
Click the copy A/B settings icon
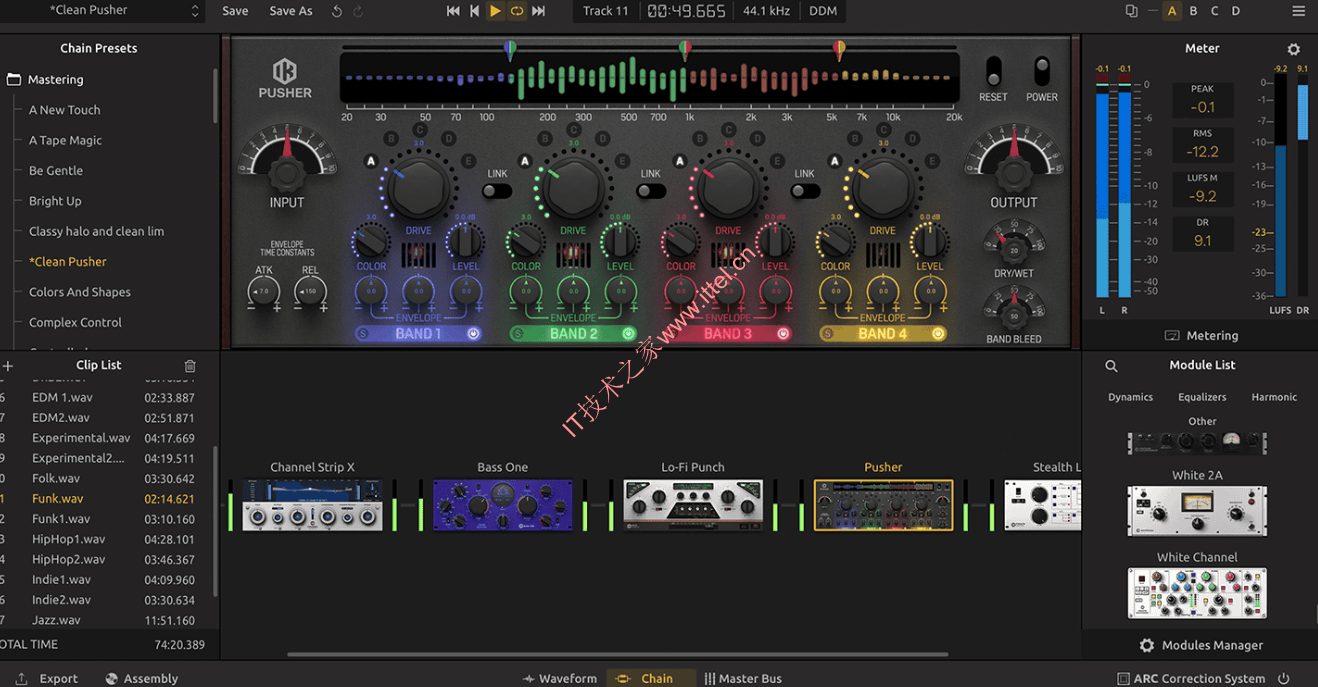point(1131,11)
